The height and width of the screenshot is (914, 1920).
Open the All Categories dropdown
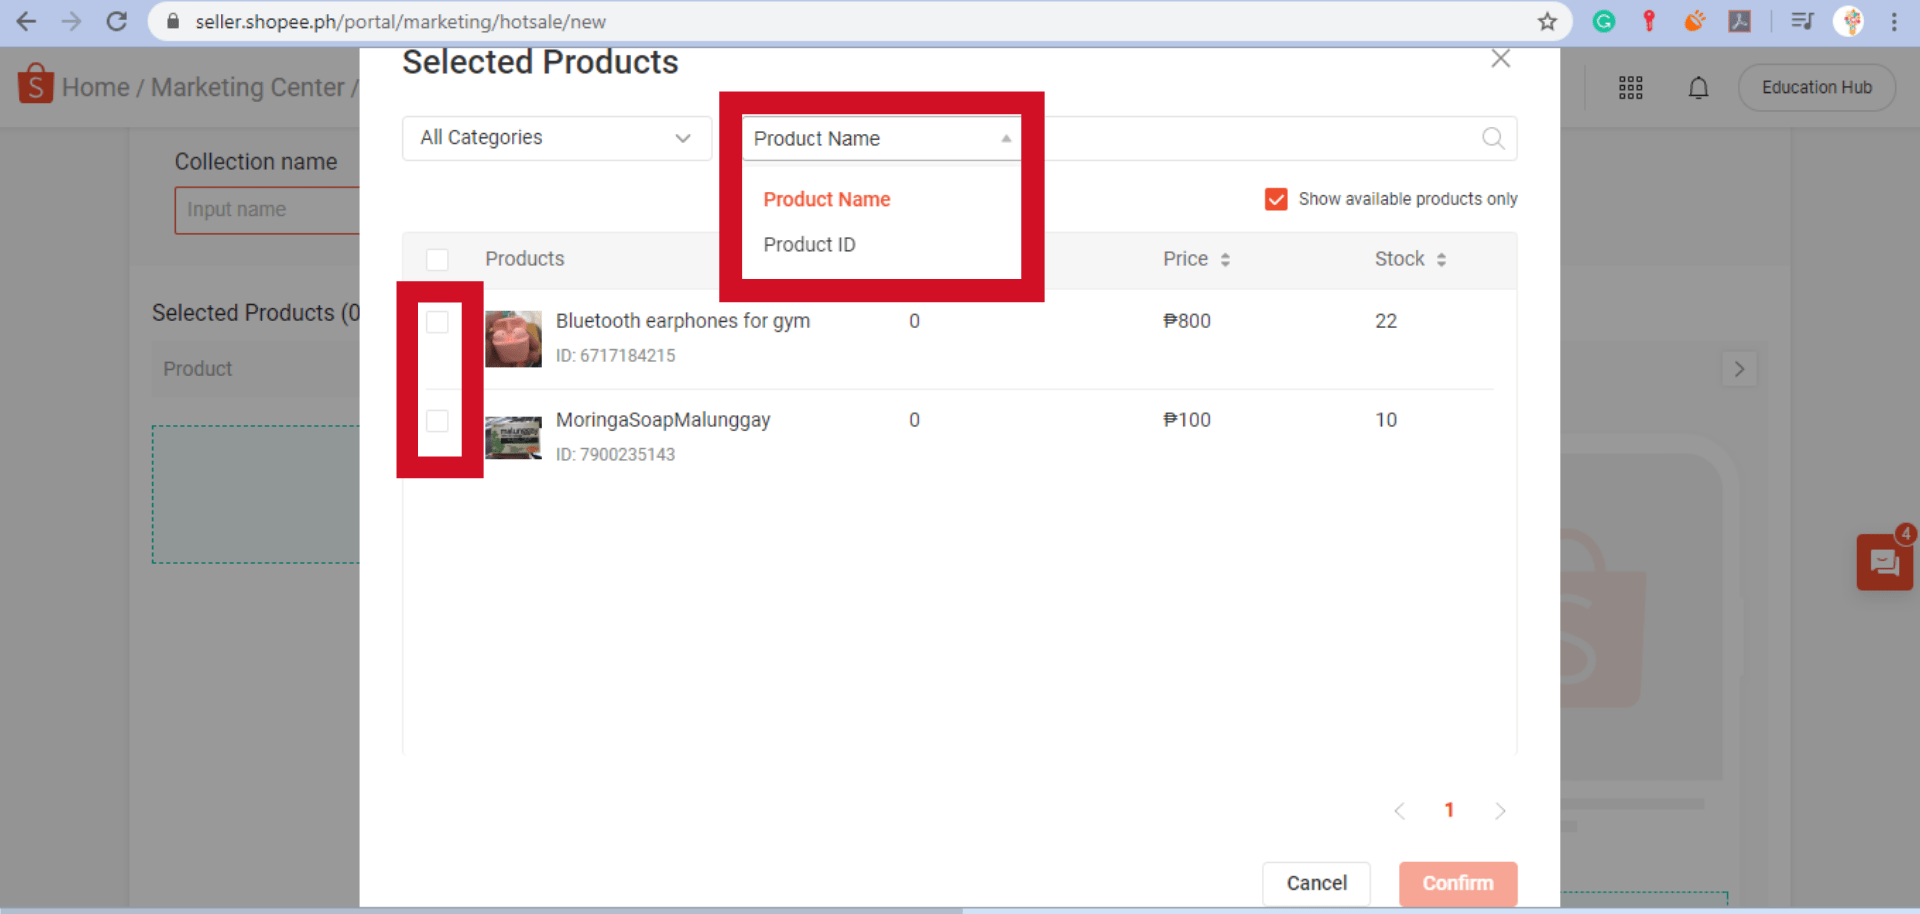(x=557, y=138)
